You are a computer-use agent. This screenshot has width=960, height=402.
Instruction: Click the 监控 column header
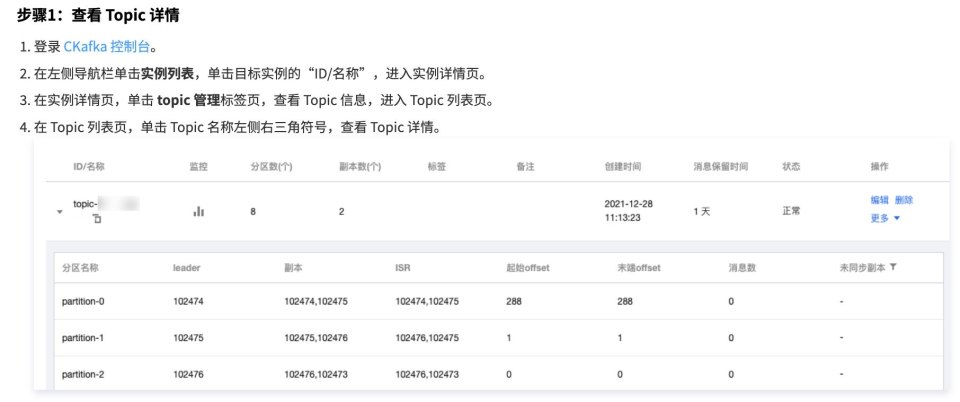tap(198, 166)
